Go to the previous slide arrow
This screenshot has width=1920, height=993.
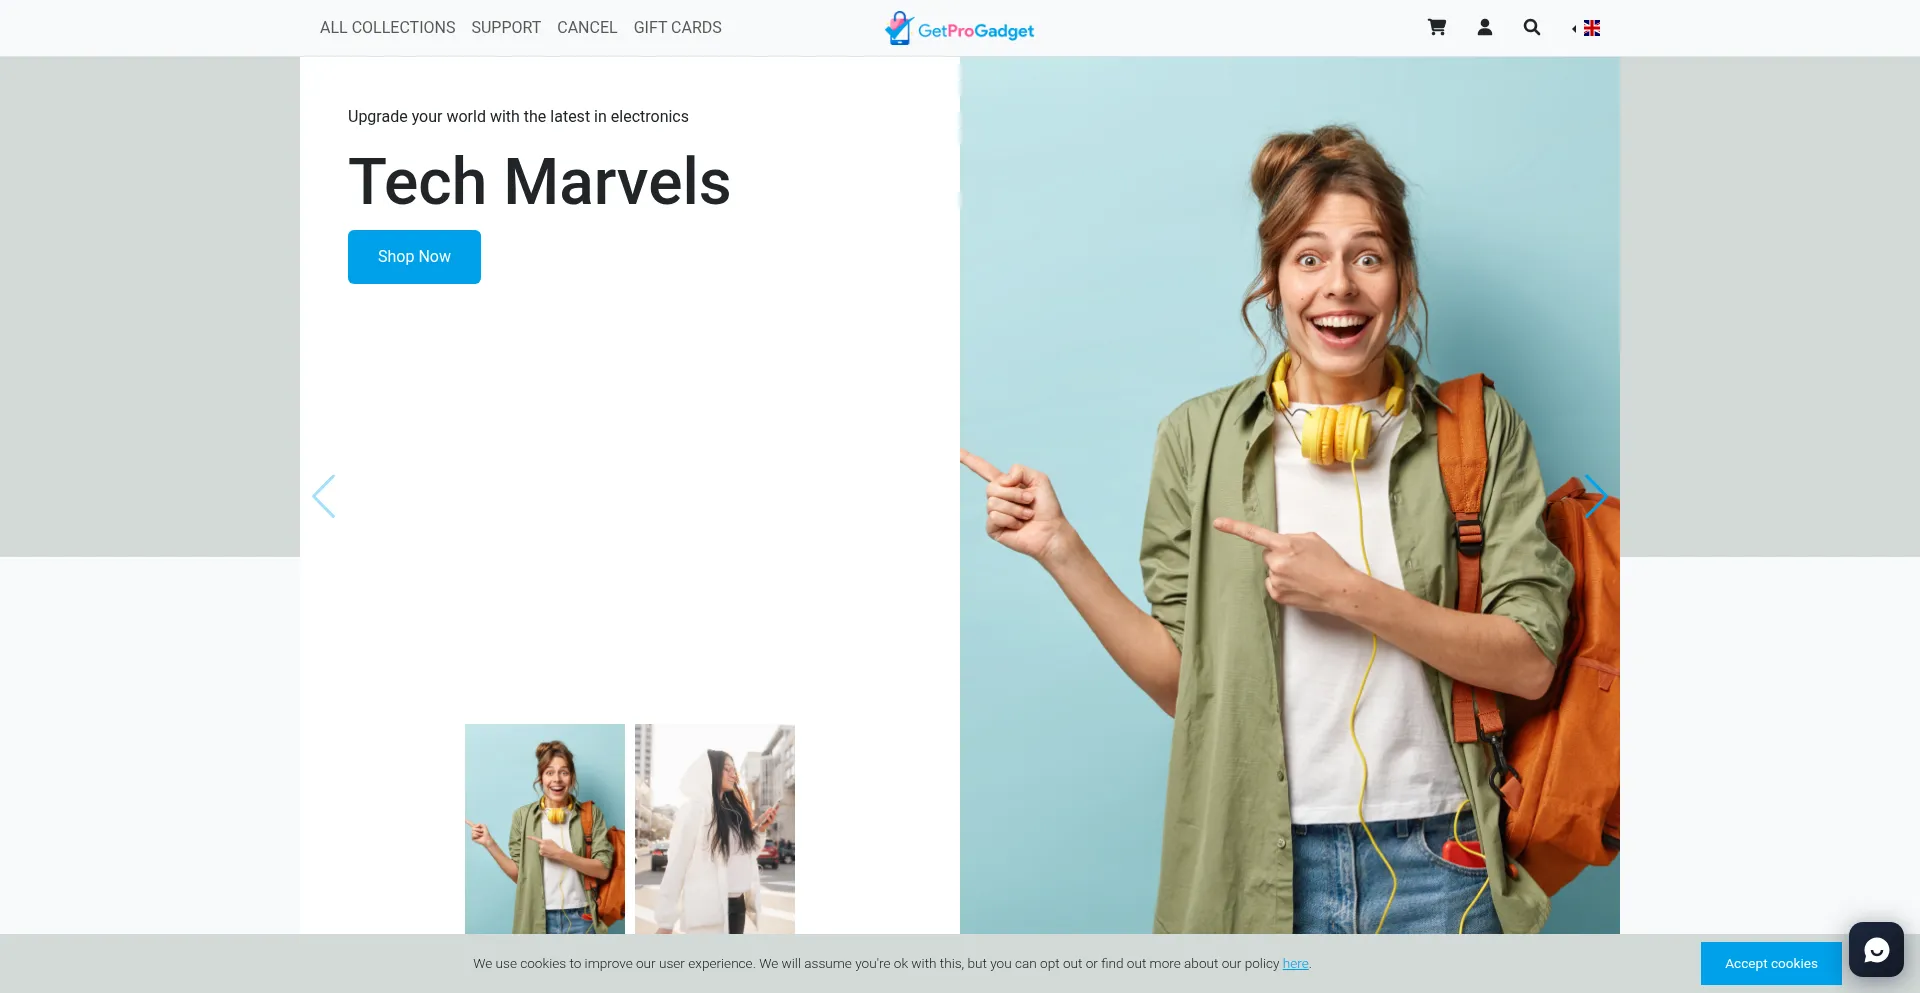pos(324,496)
